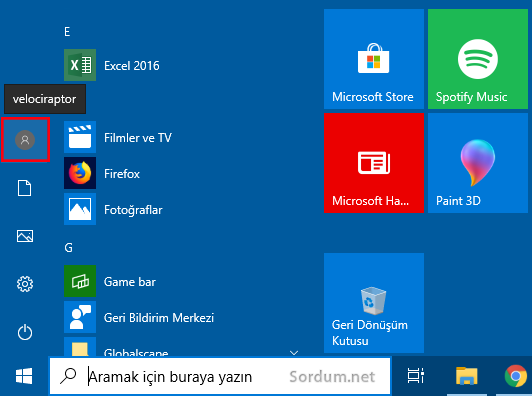
Task: Open Game bar app icon
Action: tap(80, 281)
